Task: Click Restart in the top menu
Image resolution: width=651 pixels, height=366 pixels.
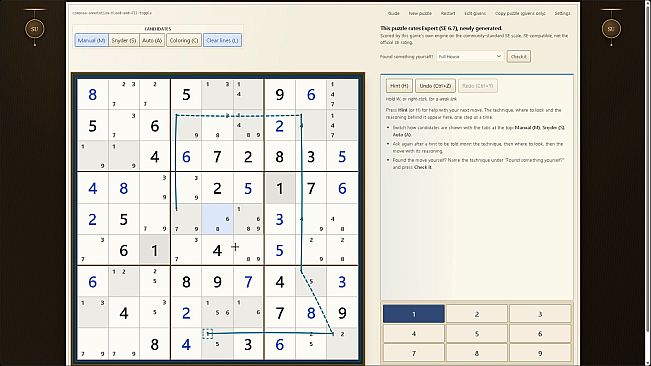Action: tap(448, 13)
